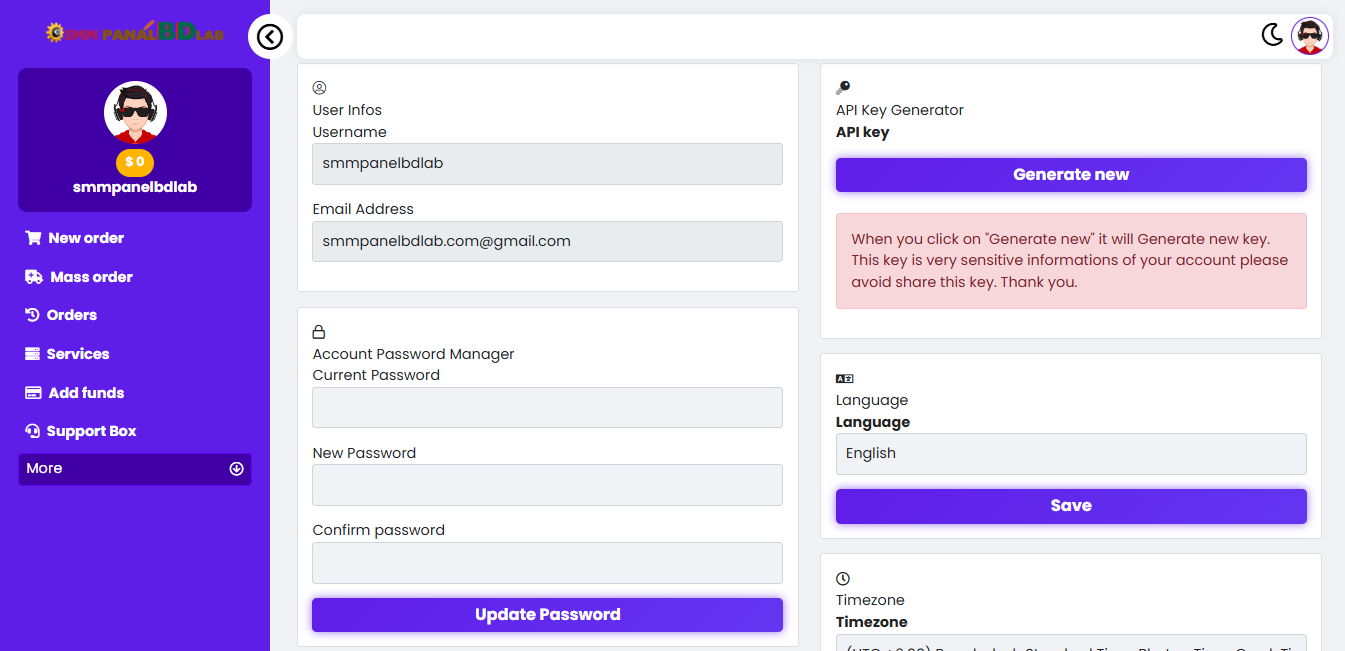
Task: Open the profile avatar in the top bar
Action: (x=1309, y=36)
